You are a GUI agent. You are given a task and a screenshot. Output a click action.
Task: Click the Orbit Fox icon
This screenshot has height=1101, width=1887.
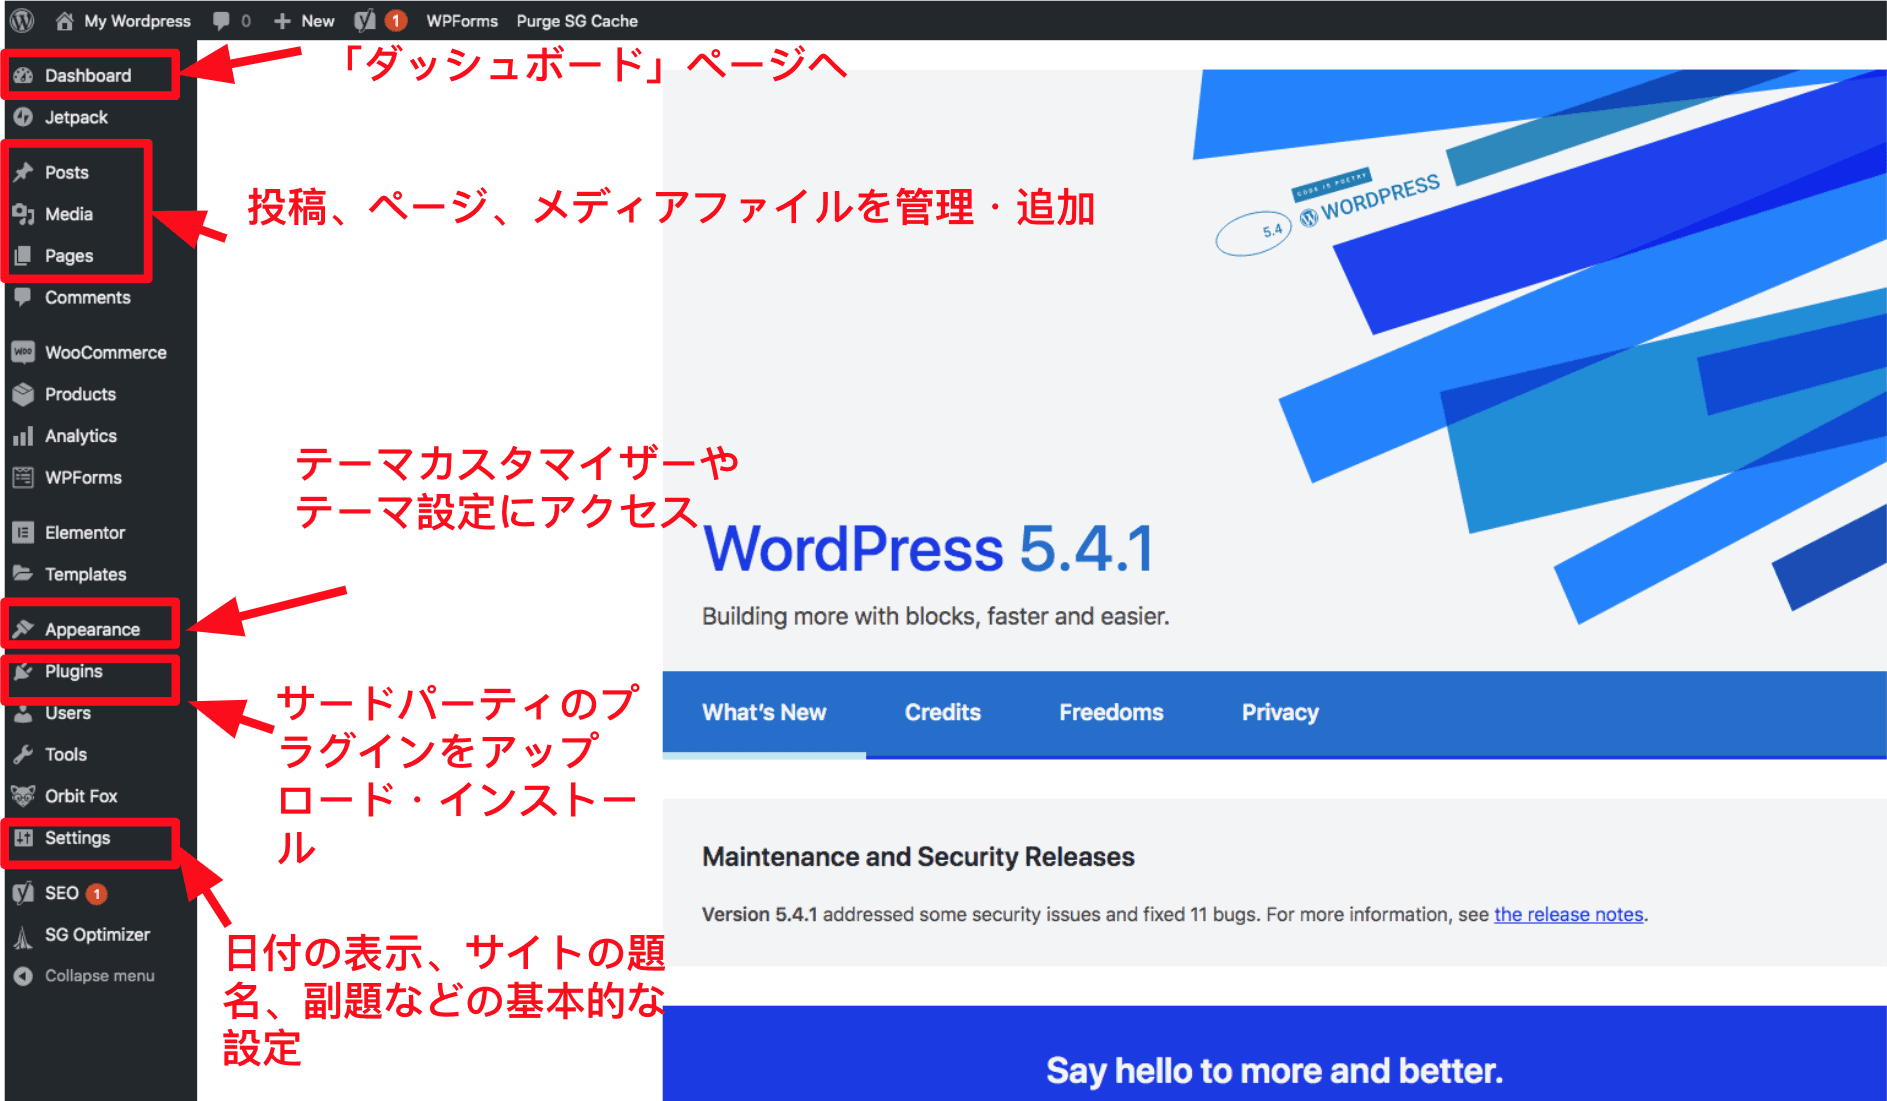(x=23, y=796)
